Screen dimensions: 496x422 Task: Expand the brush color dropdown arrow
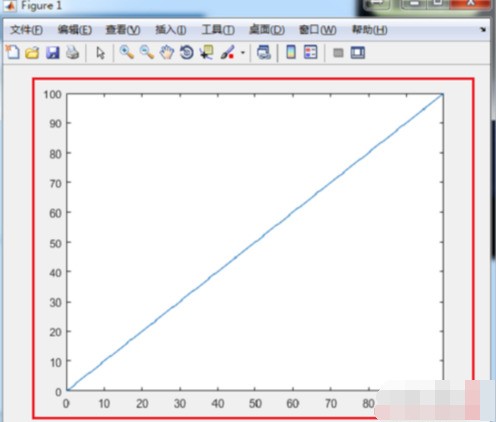(243, 53)
